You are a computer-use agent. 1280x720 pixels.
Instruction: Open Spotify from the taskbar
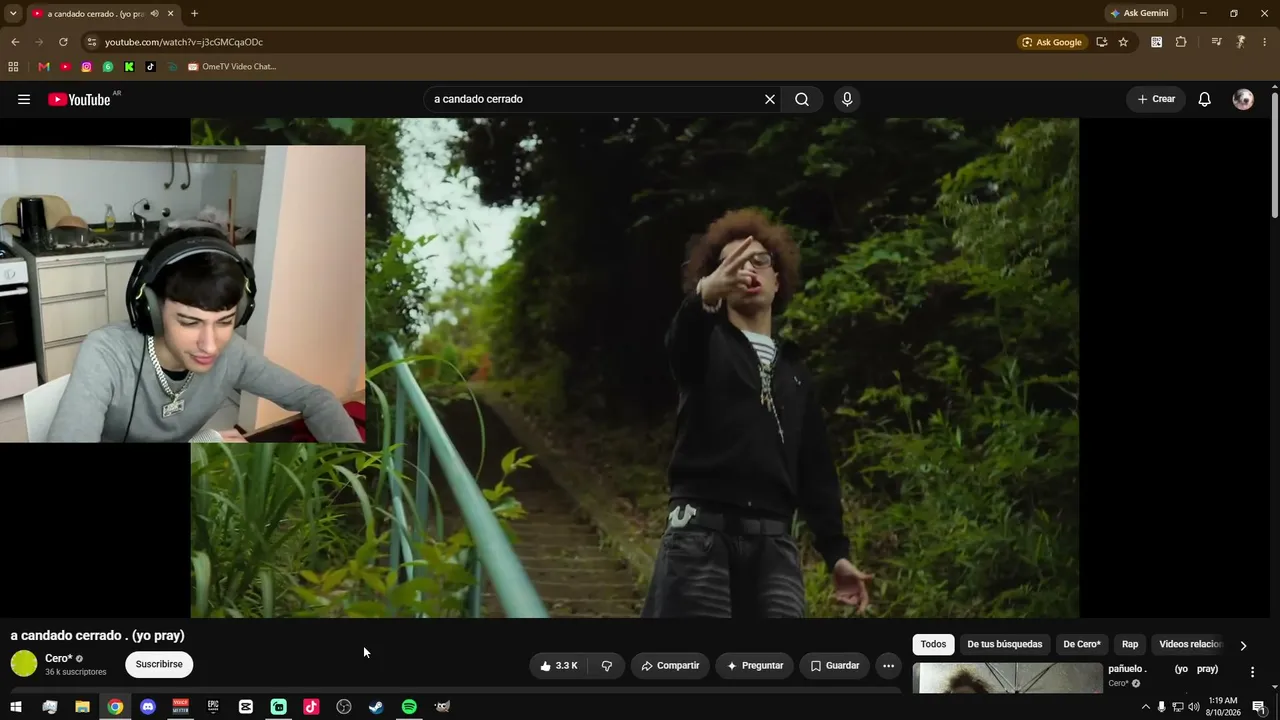pos(409,707)
